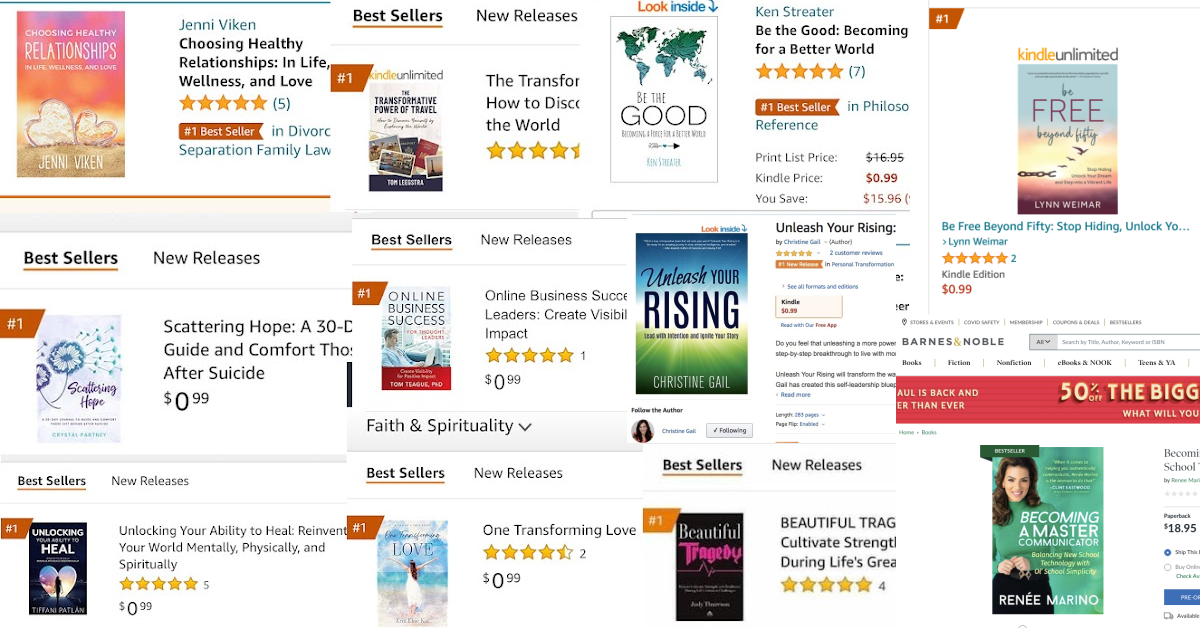Toggle the Following button for Christine Gail
Viewport: 1200px width, 628px height.
tap(729, 431)
